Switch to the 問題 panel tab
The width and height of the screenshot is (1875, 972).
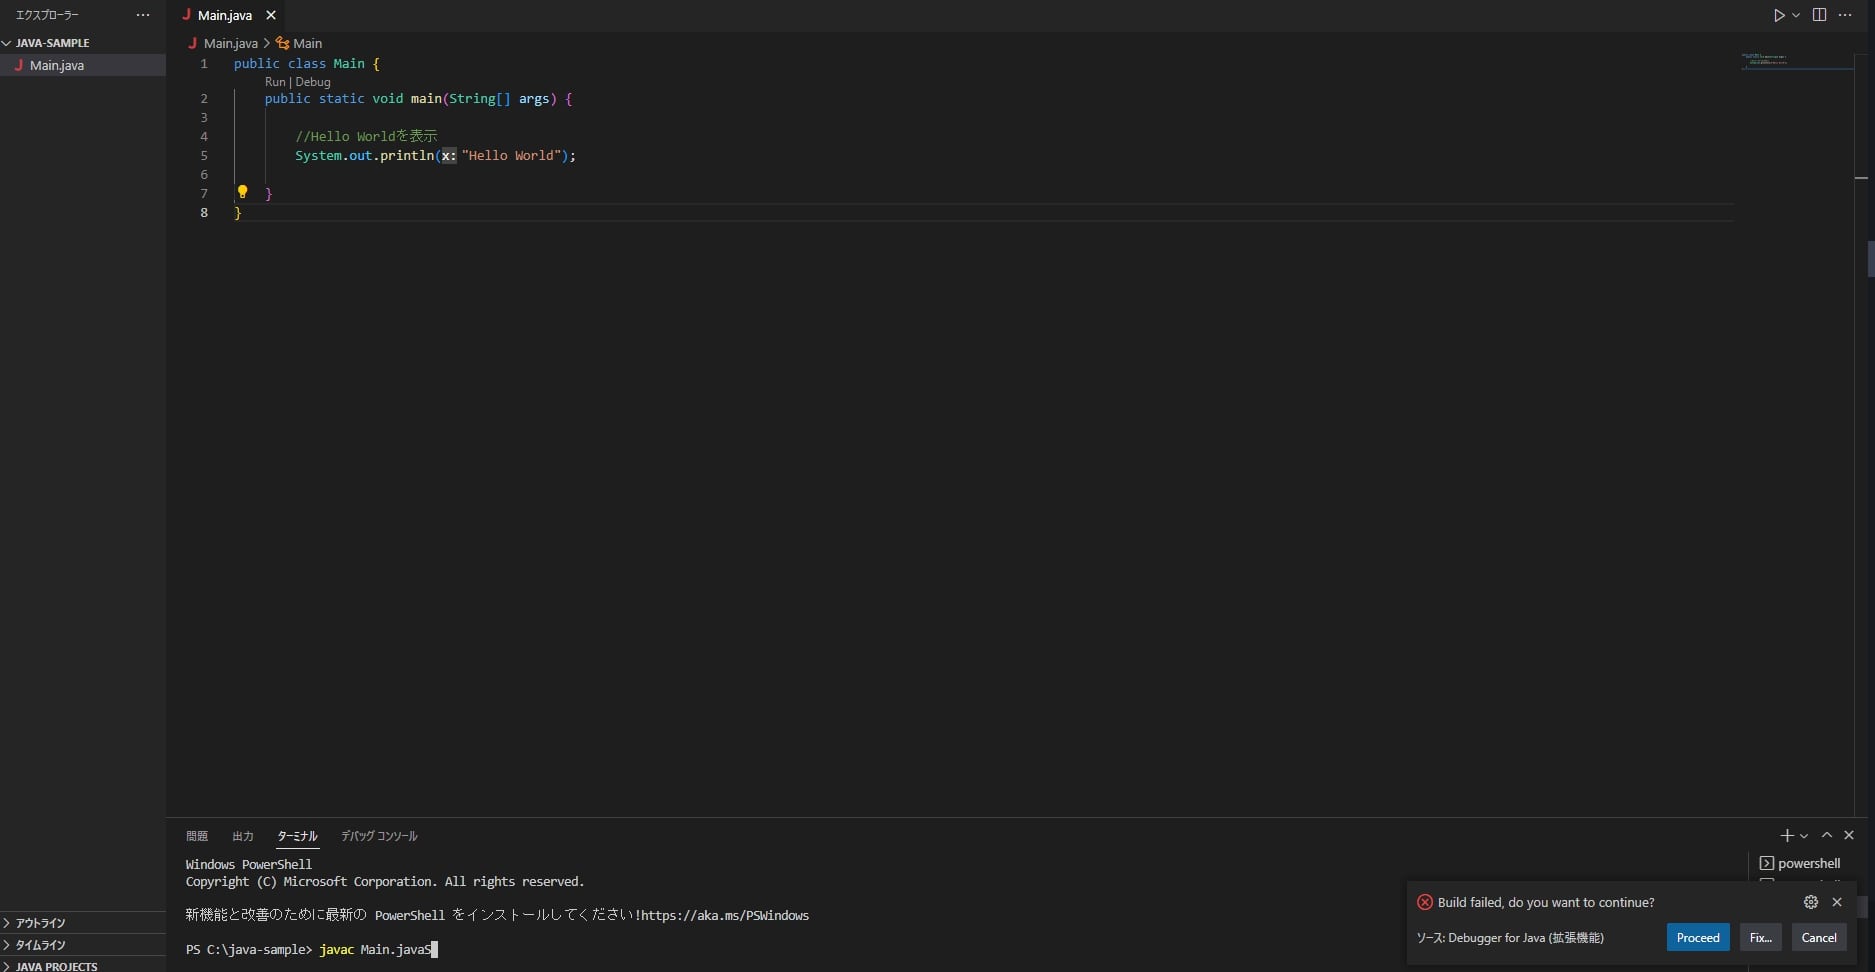pyautogui.click(x=197, y=836)
